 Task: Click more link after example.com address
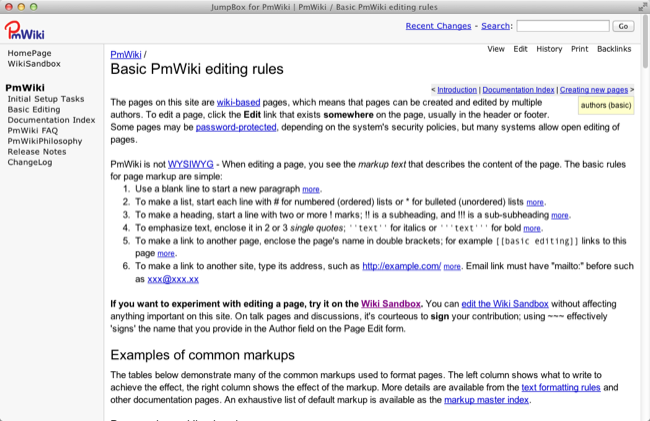click(x=452, y=267)
